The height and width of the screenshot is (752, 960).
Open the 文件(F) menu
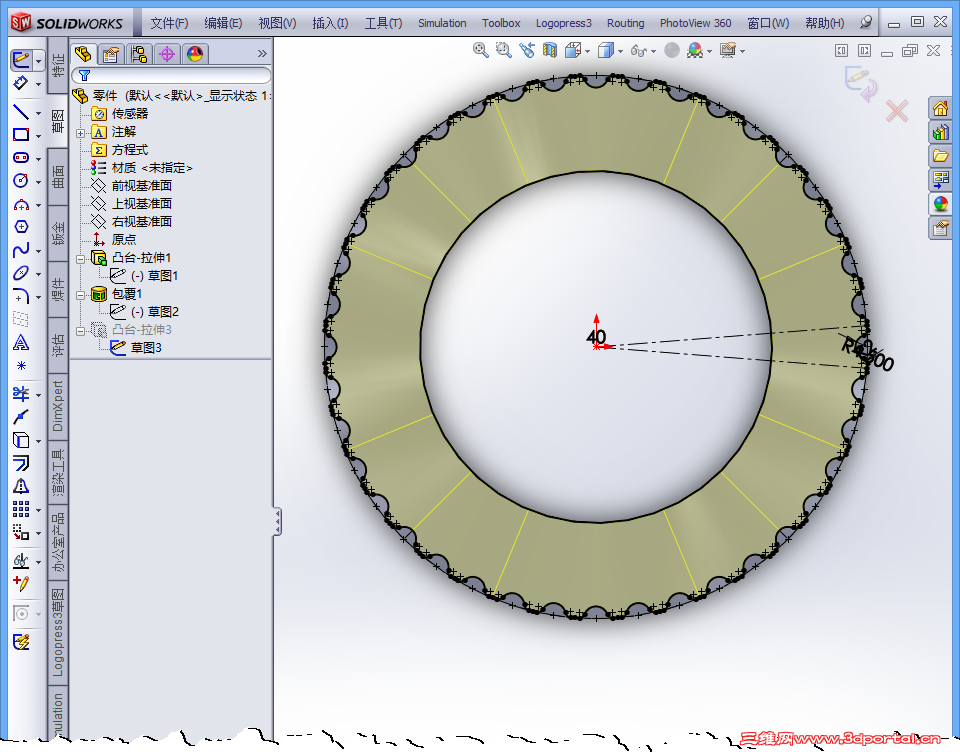[169, 23]
